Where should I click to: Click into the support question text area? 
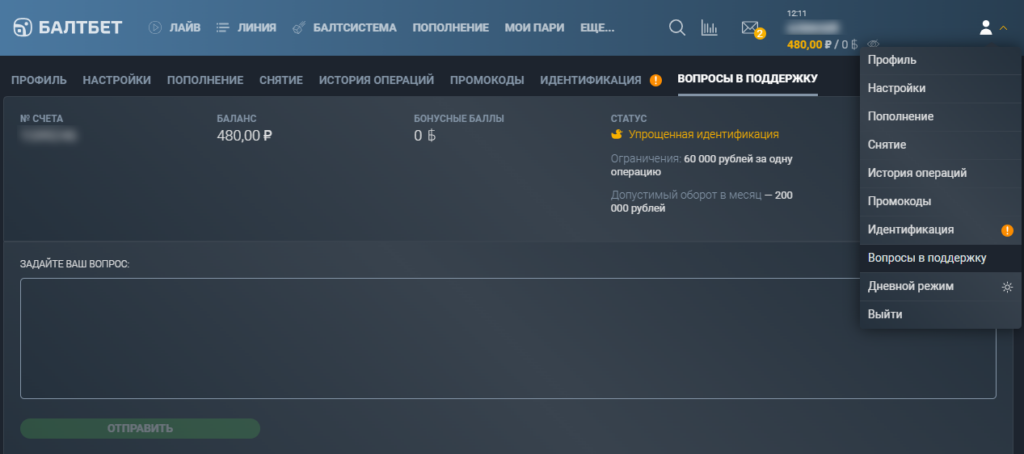point(508,338)
